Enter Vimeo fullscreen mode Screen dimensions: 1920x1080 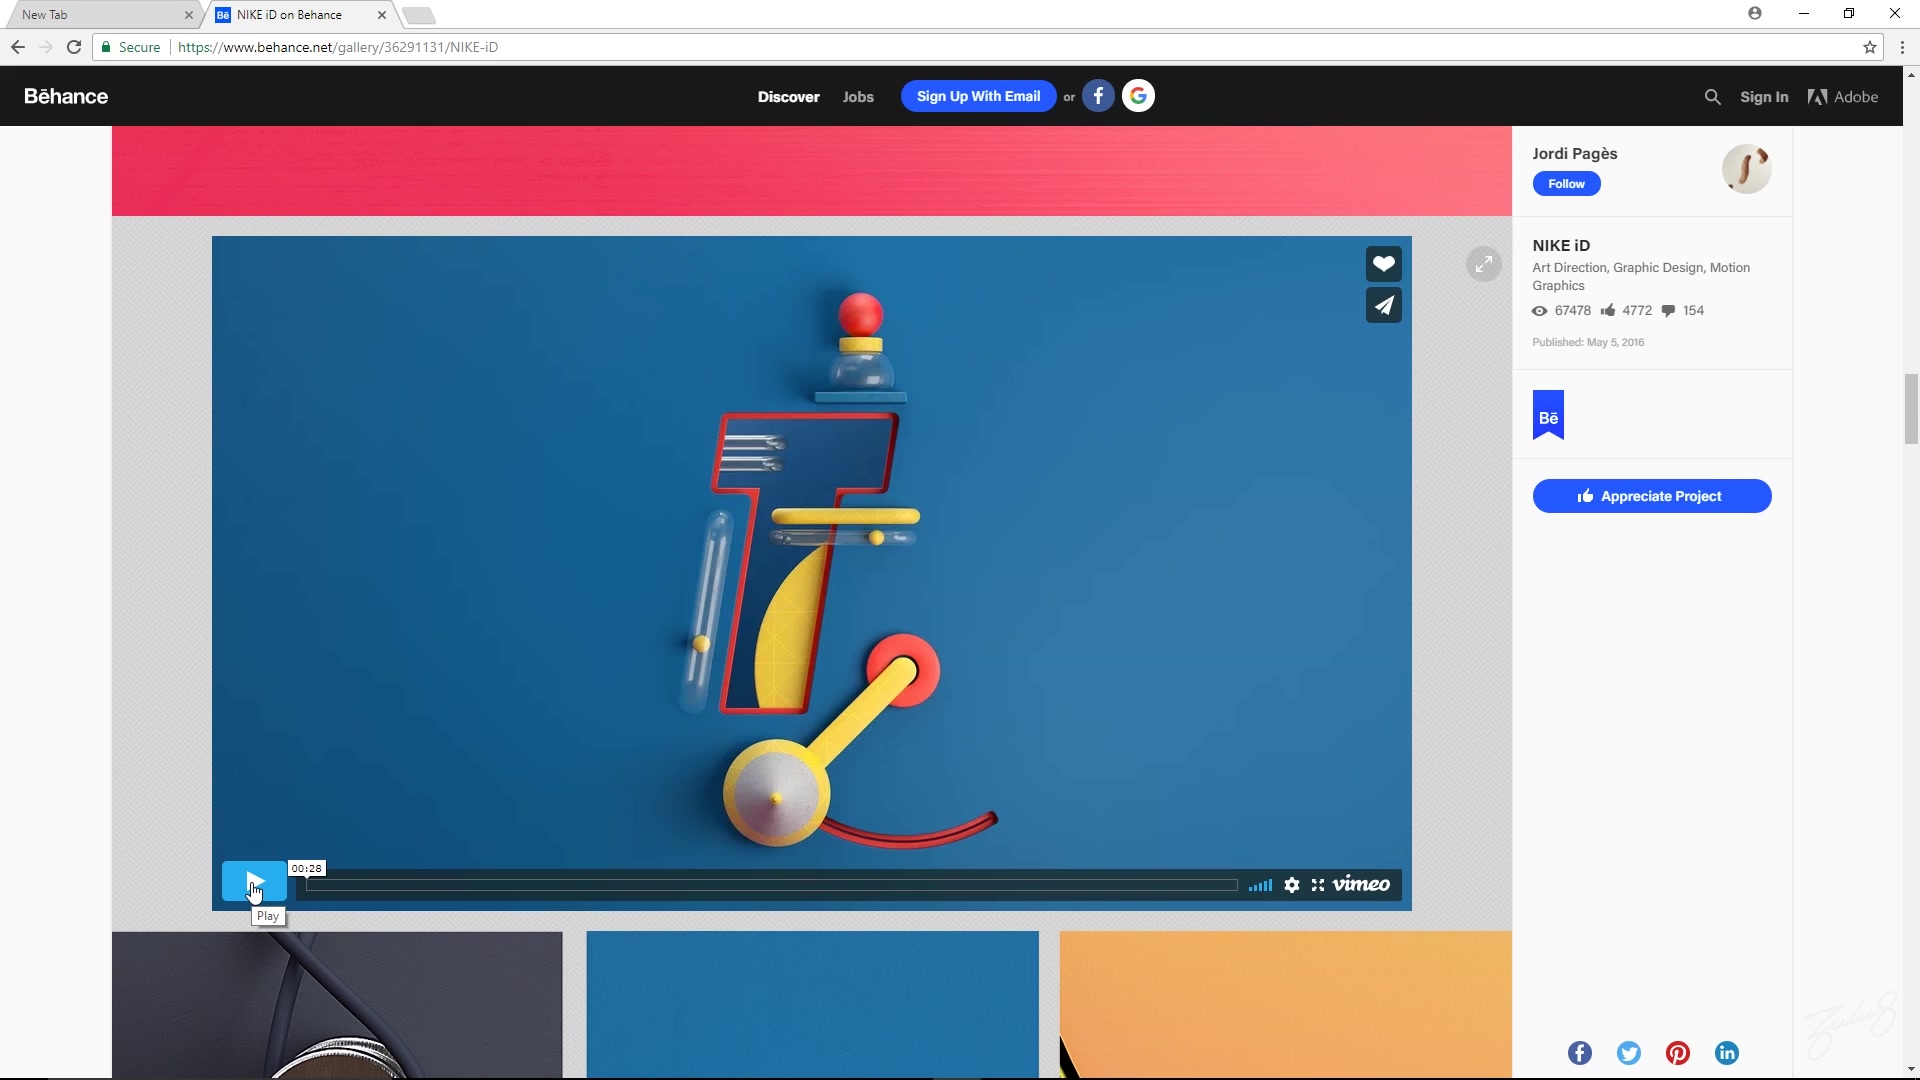pos(1318,885)
